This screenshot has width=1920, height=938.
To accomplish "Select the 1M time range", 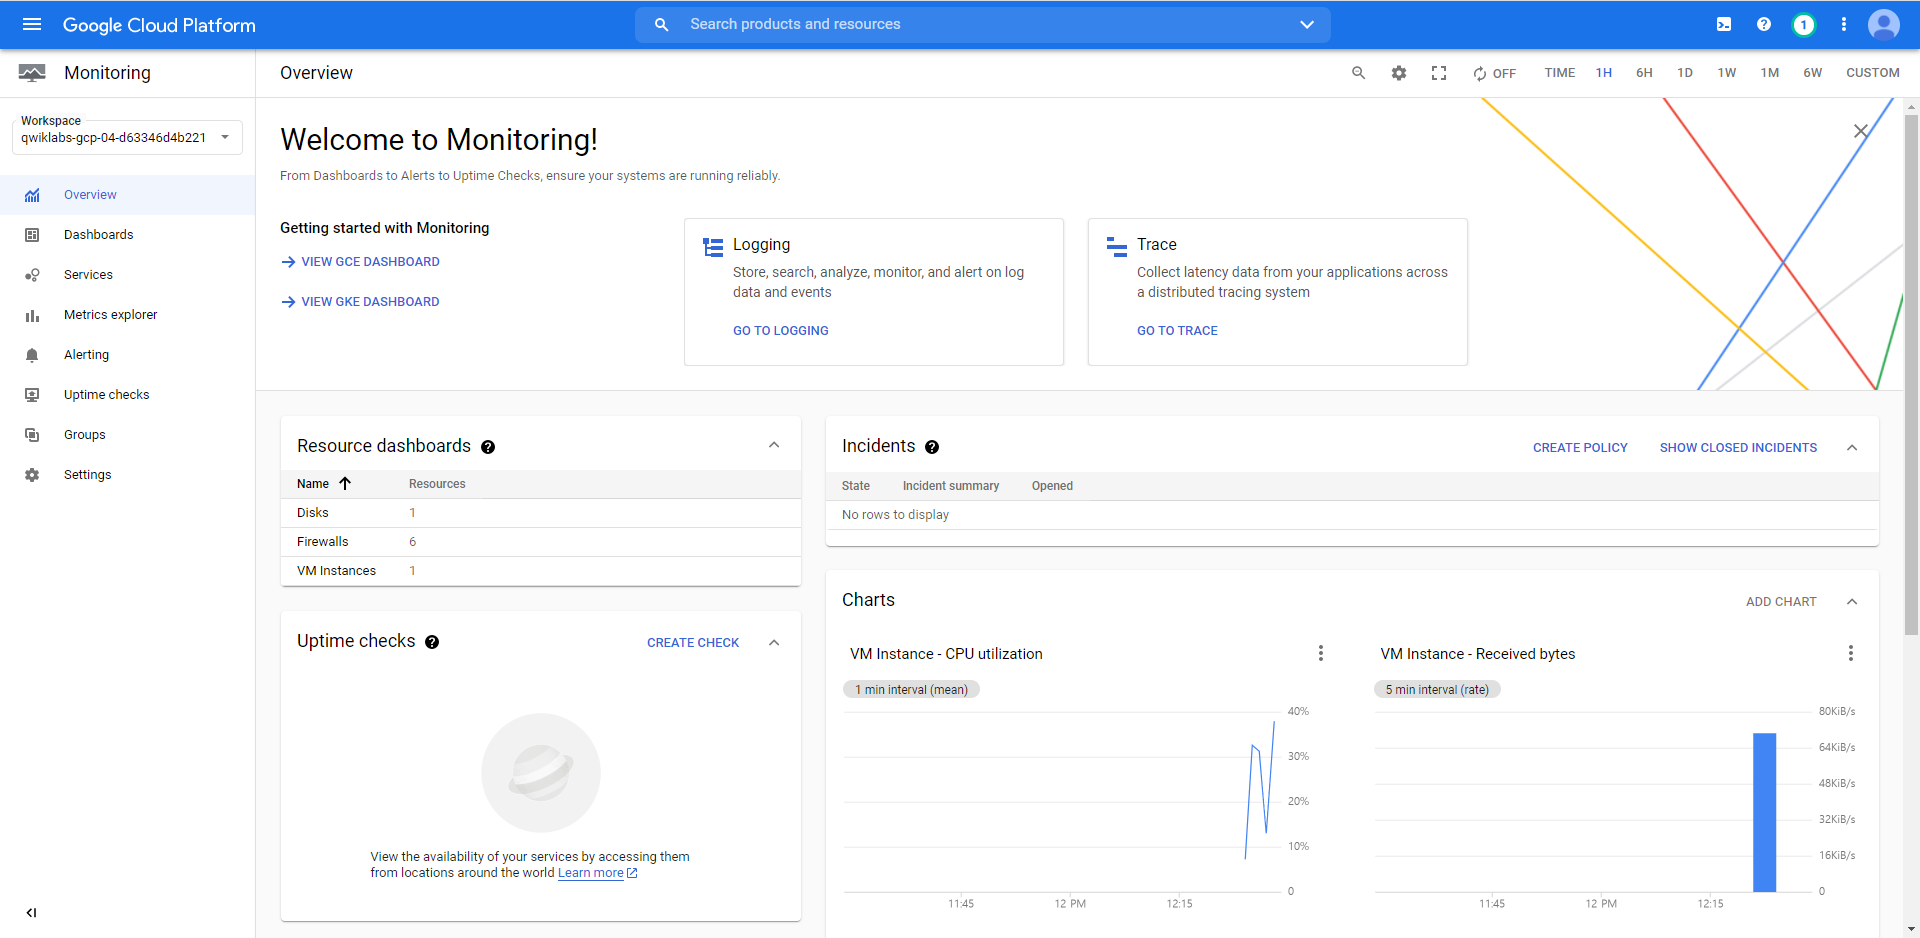I will (1770, 73).
